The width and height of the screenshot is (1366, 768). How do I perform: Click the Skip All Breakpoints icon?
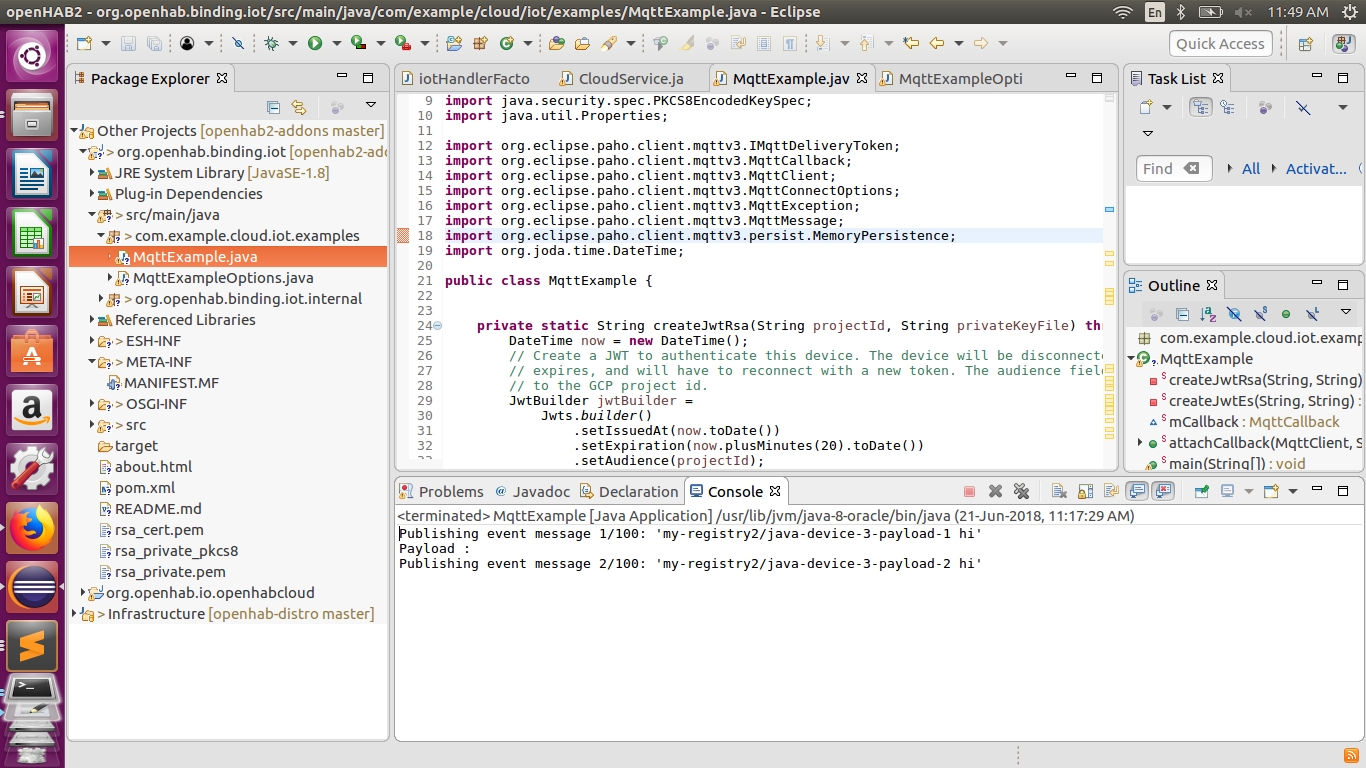(x=238, y=43)
